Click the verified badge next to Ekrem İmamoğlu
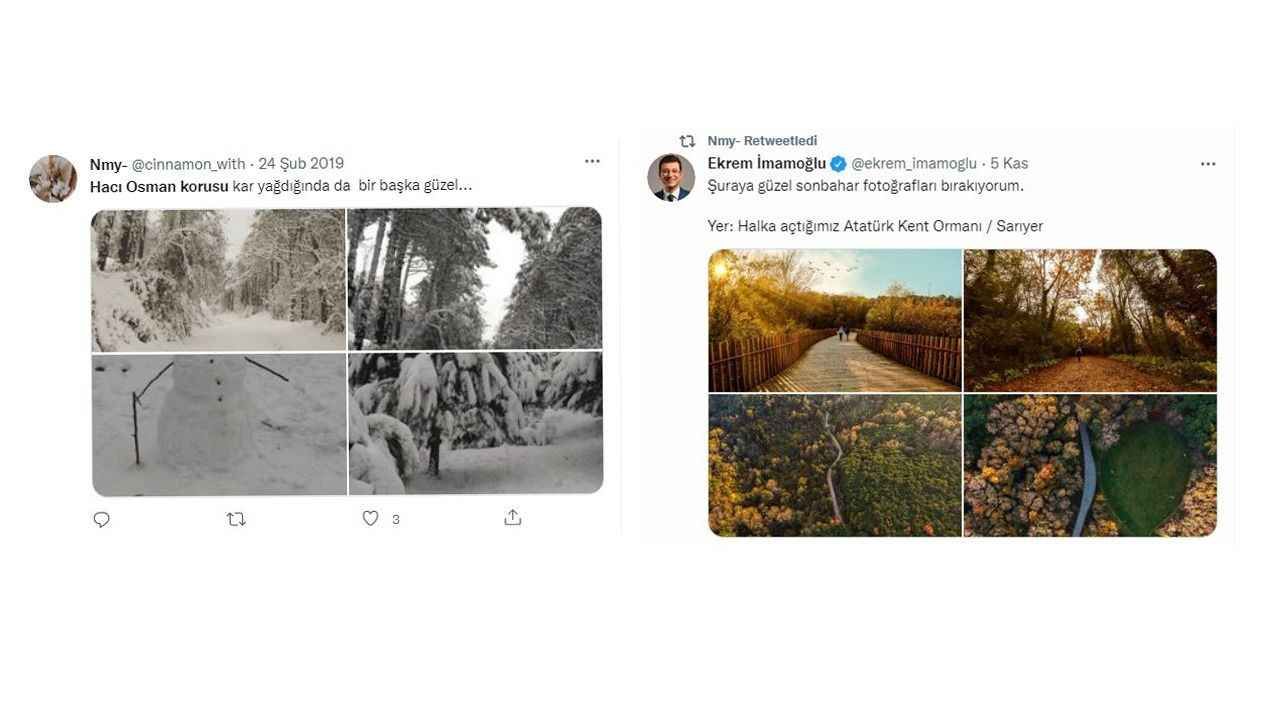 point(838,164)
